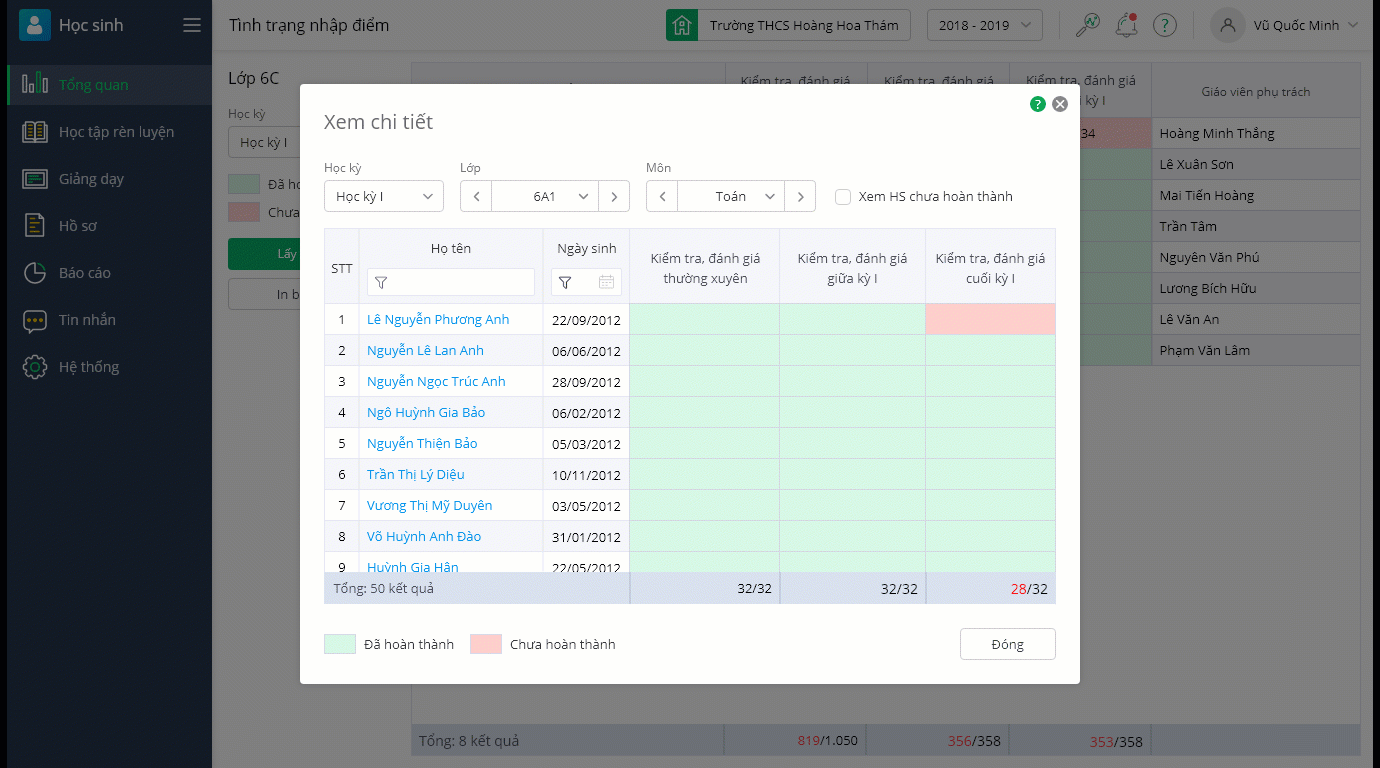Click the school house icon

681,25
